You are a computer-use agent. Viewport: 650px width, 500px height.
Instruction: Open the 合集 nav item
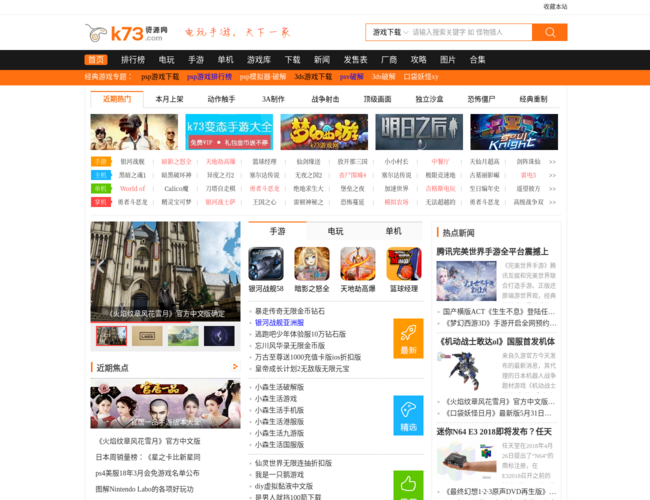click(477, 60)
